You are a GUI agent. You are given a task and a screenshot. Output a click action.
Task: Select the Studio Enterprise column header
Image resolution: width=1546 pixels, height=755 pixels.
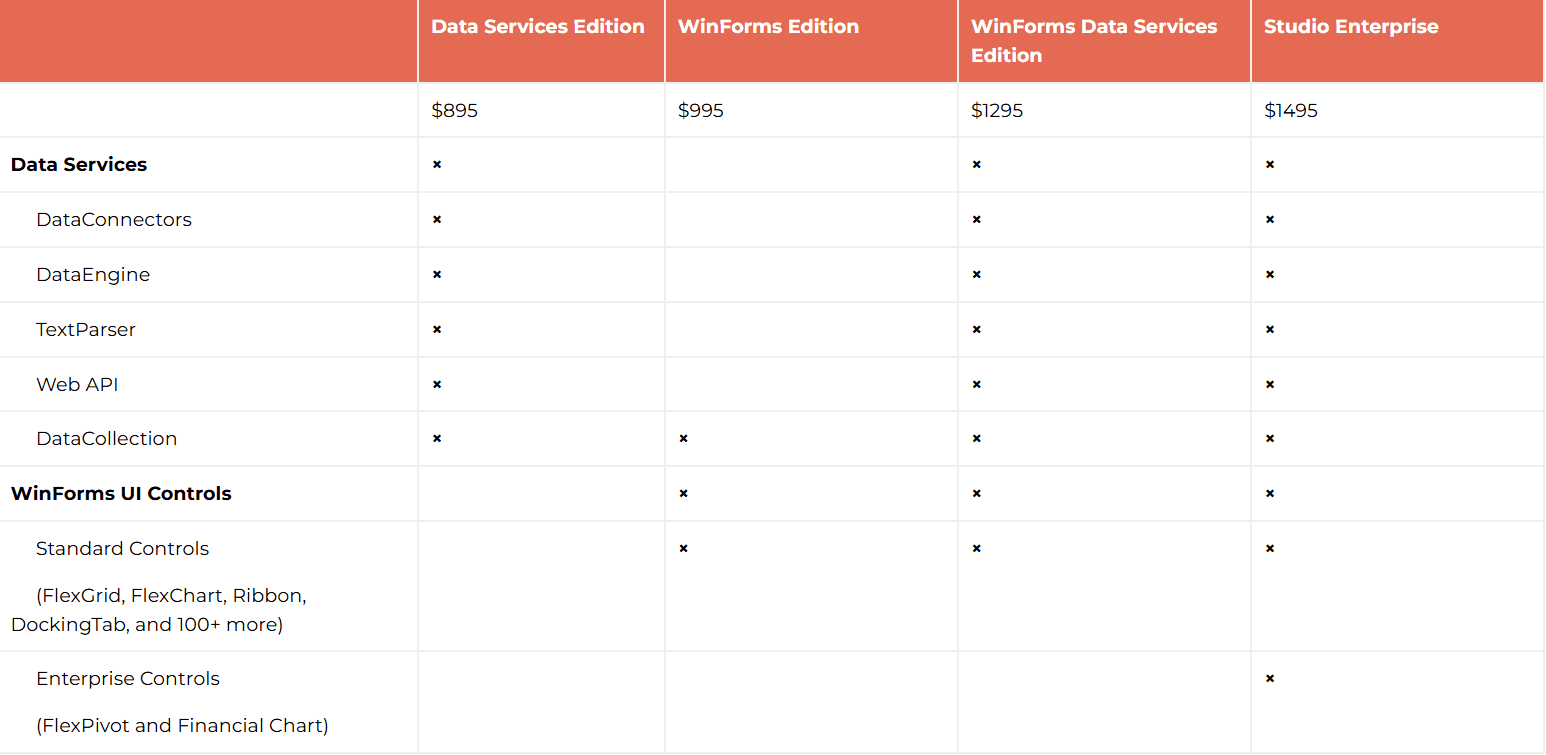[x=1351, y=27]
